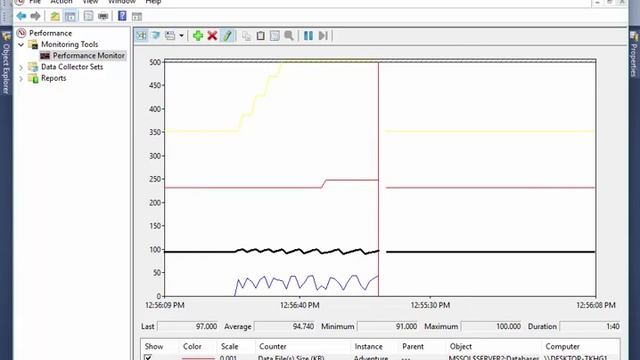
Task: Click the 12:56:40 PM time axis label
Action: pyautogui.click(x=300, y=305)
